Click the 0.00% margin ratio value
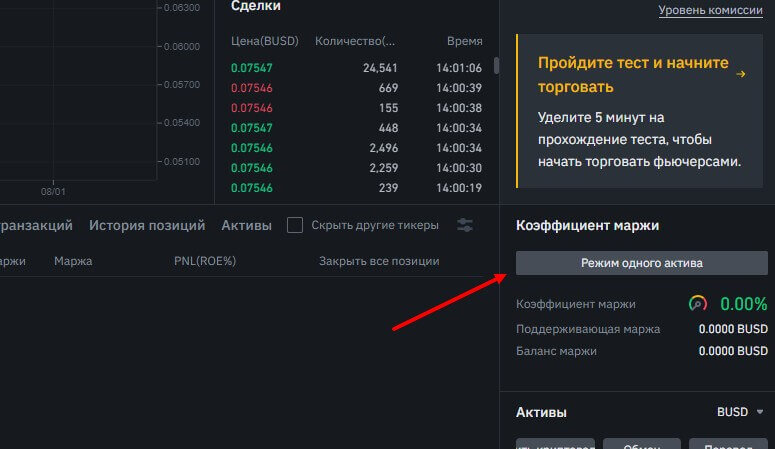This screenshot has height=449, width=775. [743, 303]
